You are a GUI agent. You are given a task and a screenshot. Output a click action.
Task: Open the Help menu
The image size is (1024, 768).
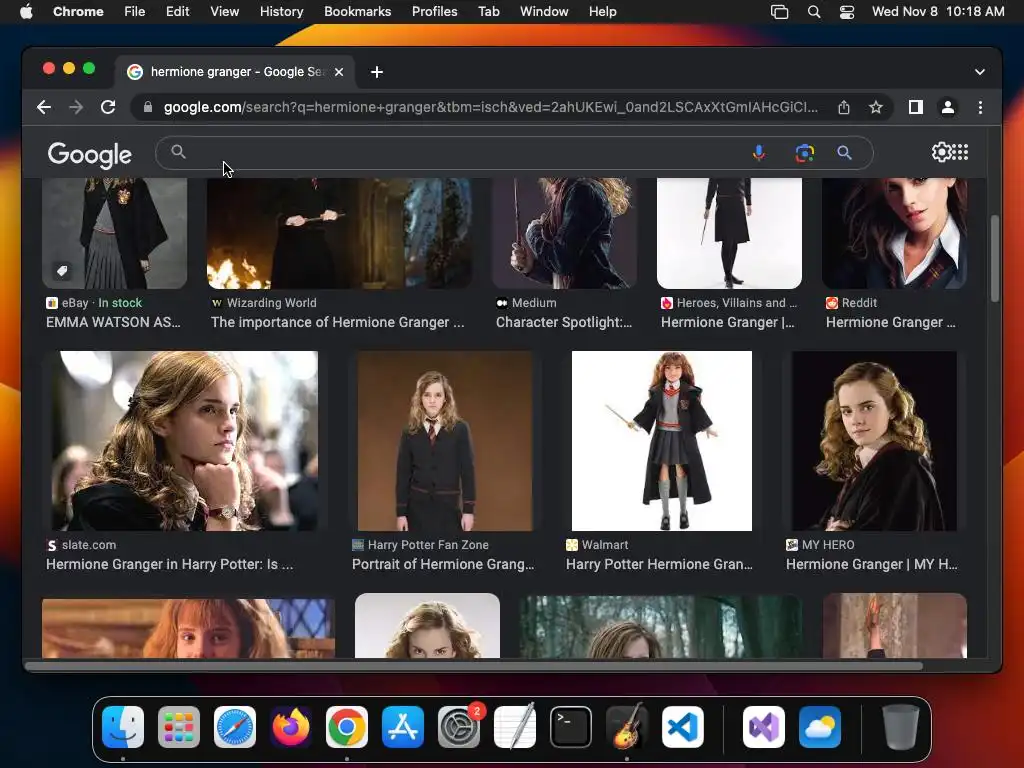coord(602,11)
